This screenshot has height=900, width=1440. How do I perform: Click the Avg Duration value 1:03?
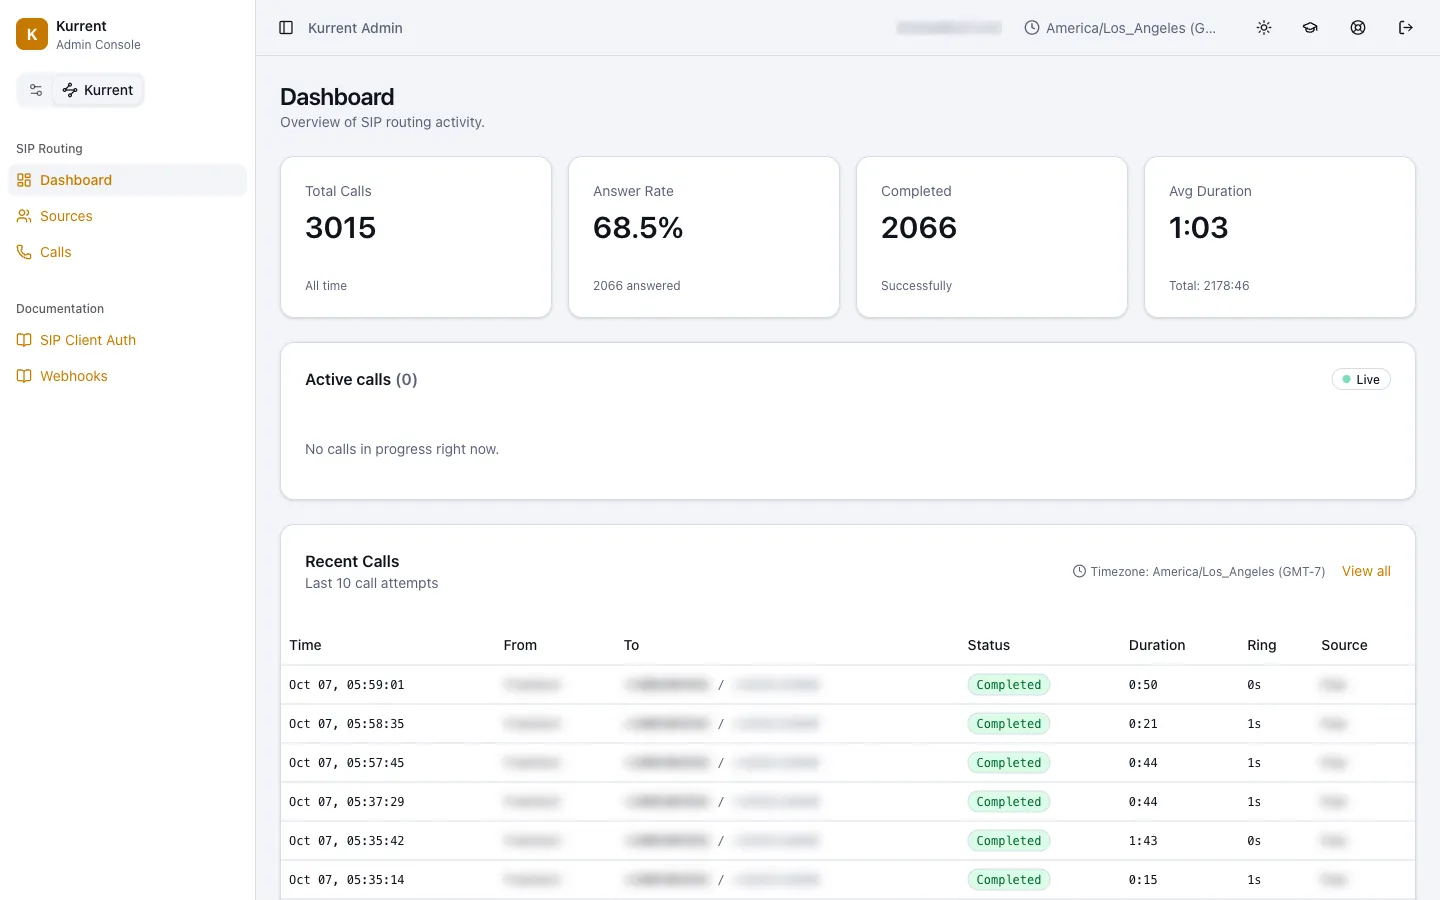click(1198, 228)
